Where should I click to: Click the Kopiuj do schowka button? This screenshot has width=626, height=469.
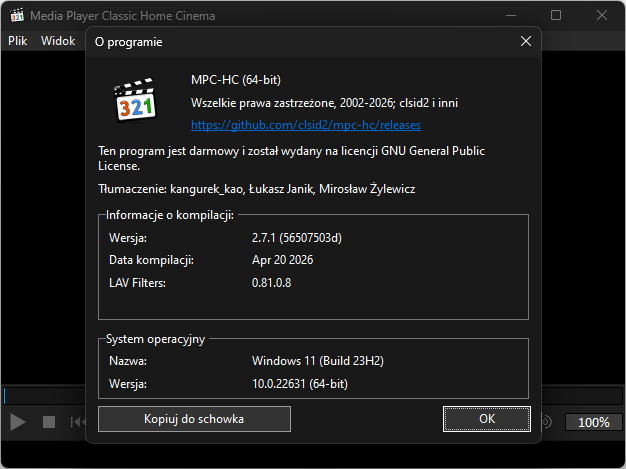coord(194,419)
